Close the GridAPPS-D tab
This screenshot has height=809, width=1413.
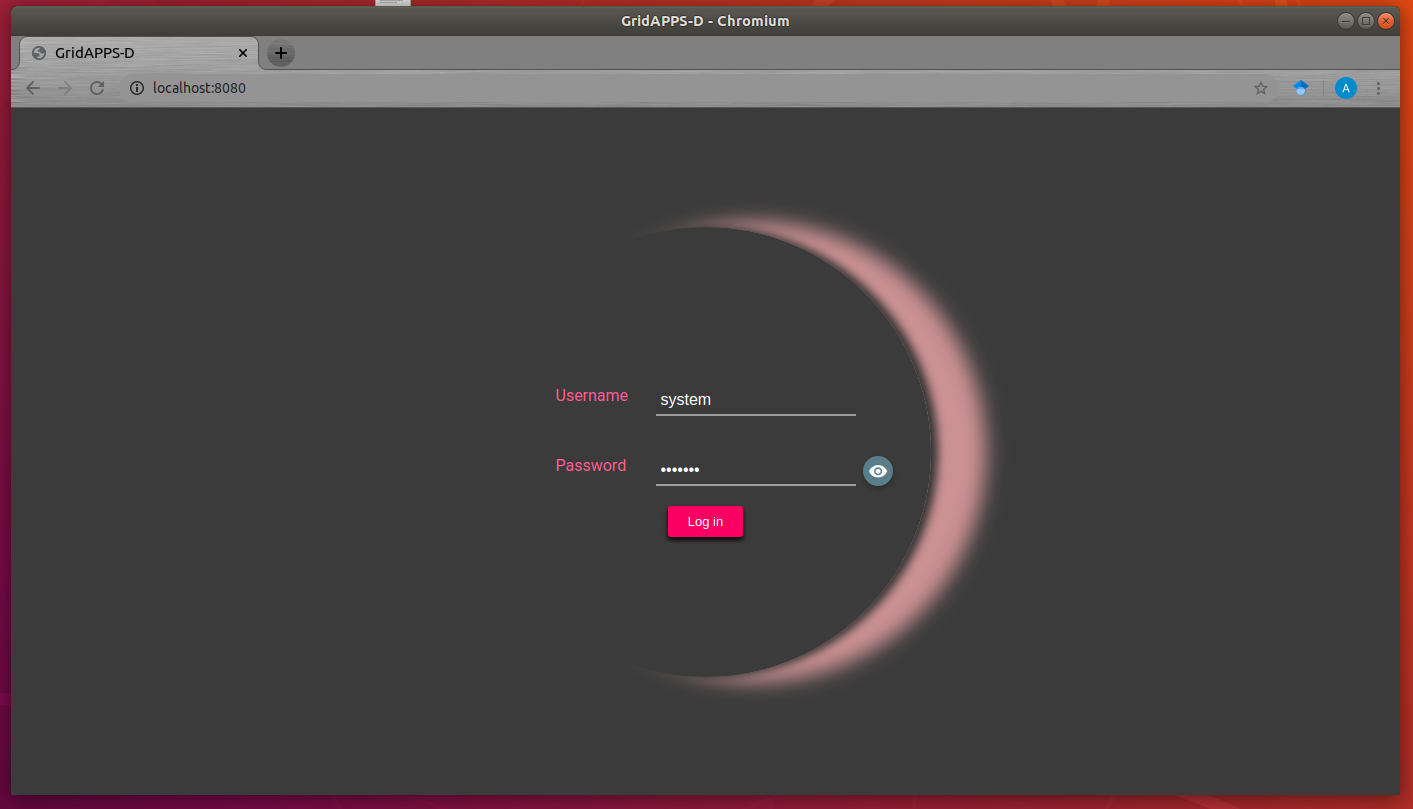[242, 53]
